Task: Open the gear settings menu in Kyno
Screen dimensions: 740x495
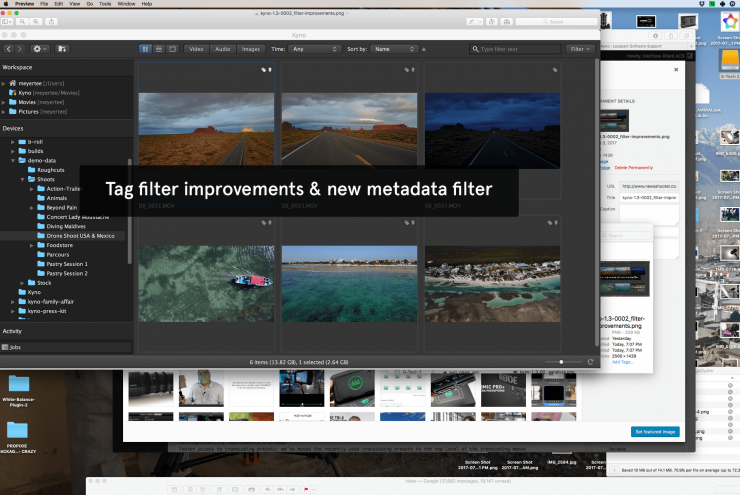Action: point(40,48)
